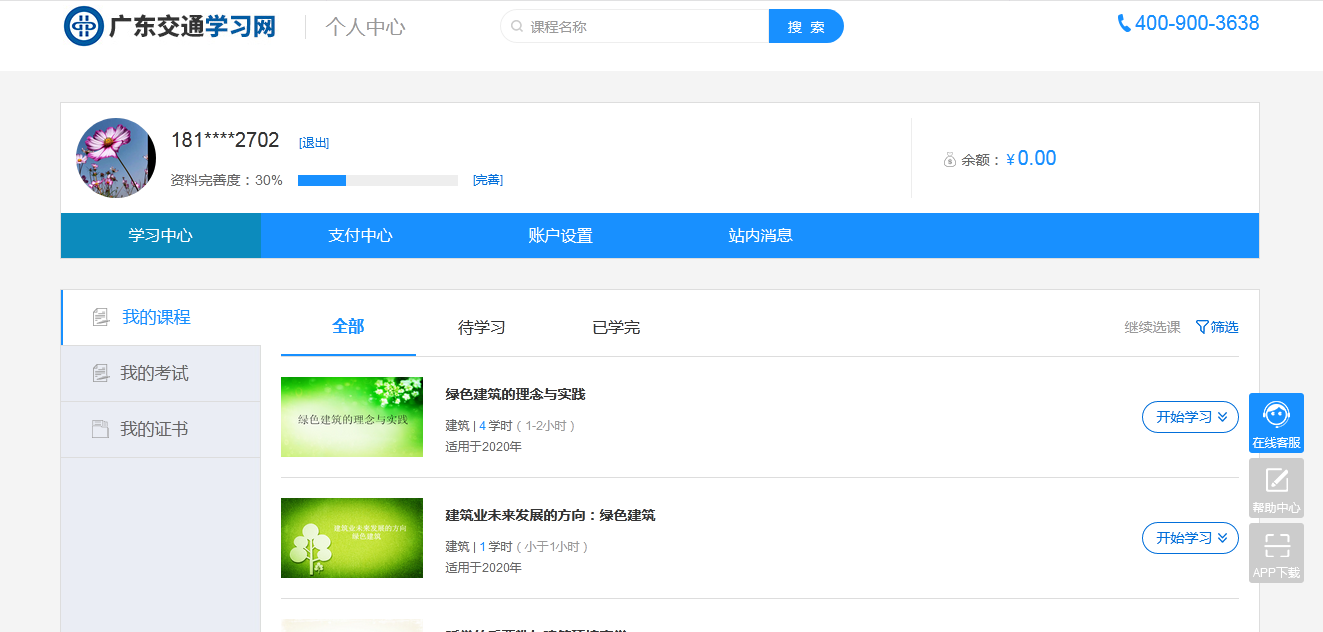Expand 开始学习 dropdown for 建筑业未来发展的方向
This screenshot has height=632, width=1323.
point(1190,538)
